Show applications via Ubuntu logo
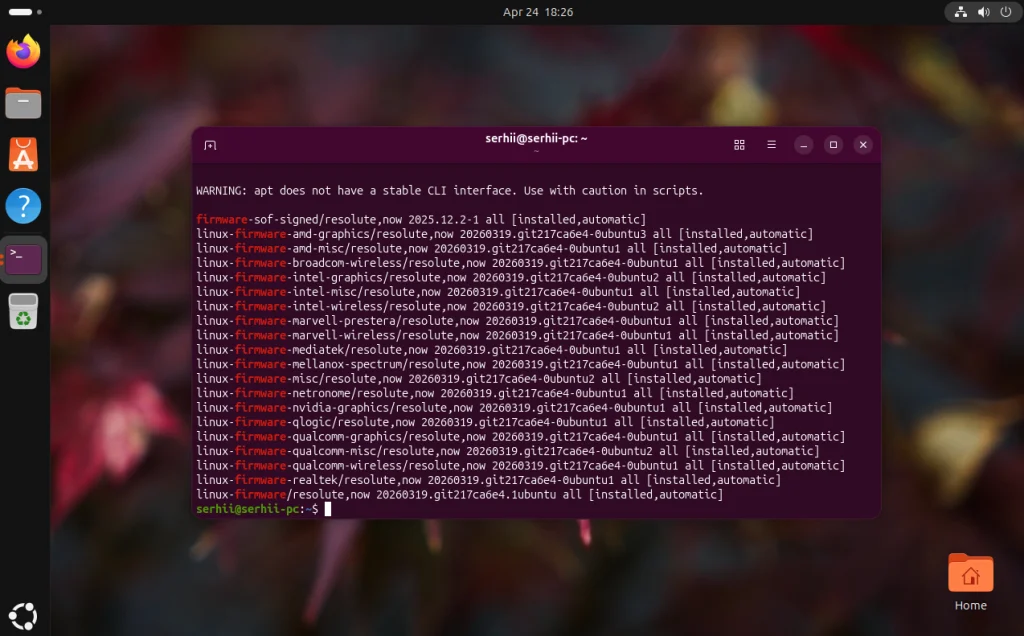Image resolution: width=1024 pixels, height=636 pixels. coord(24,616)
